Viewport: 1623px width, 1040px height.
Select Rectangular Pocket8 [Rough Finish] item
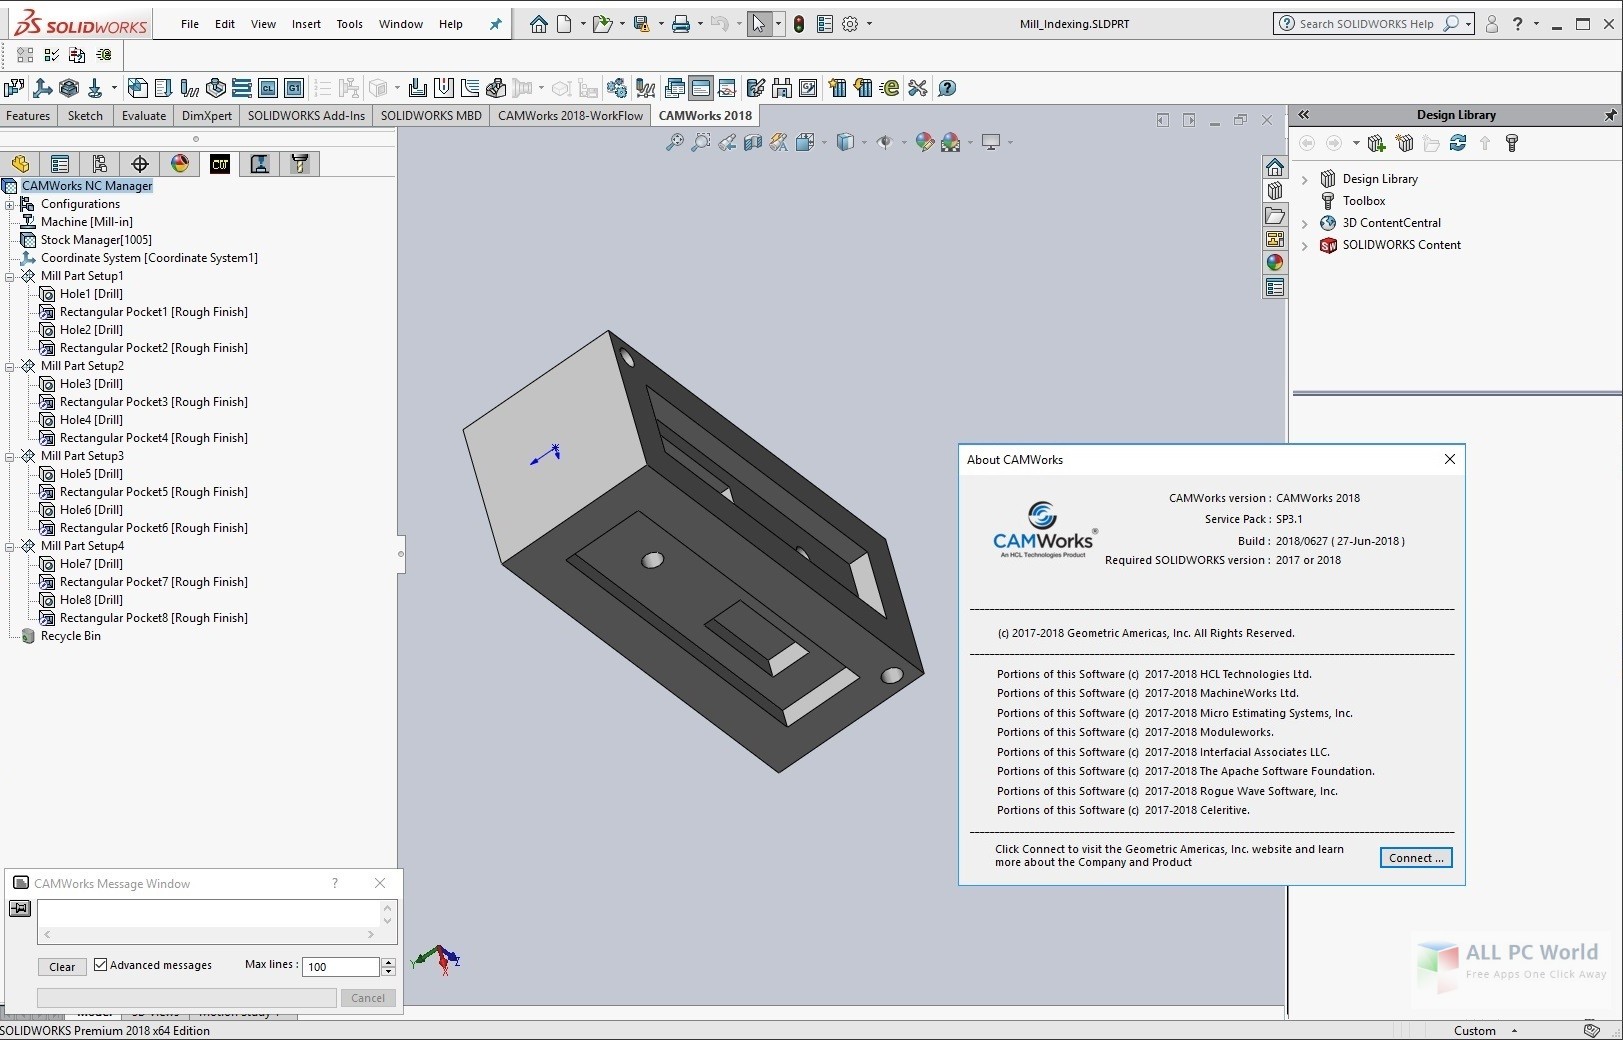click(x=153, y=618)
